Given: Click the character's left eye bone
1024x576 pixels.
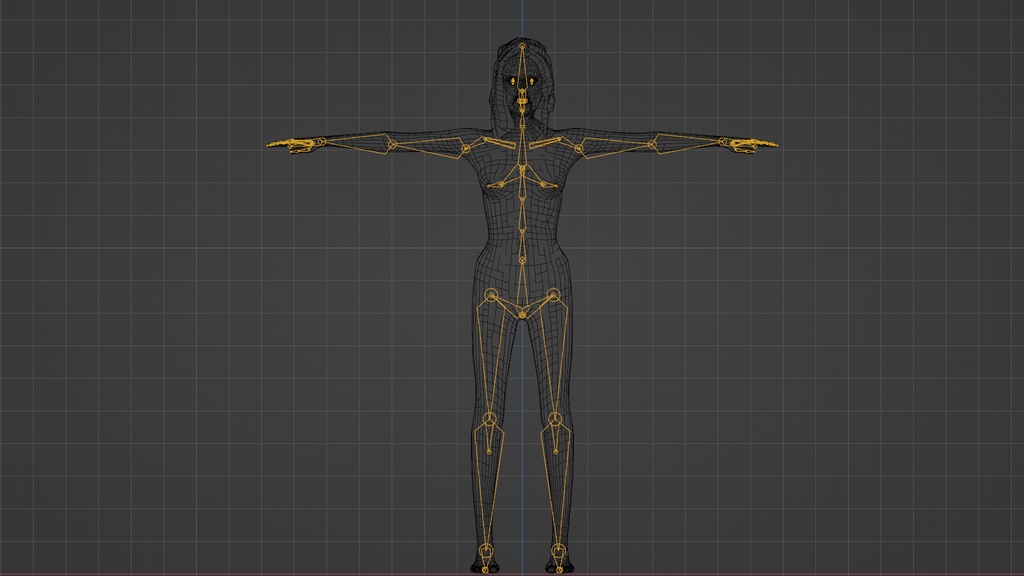Looking at the screenshot, I should pyautogui.click(x=531, y=81).
